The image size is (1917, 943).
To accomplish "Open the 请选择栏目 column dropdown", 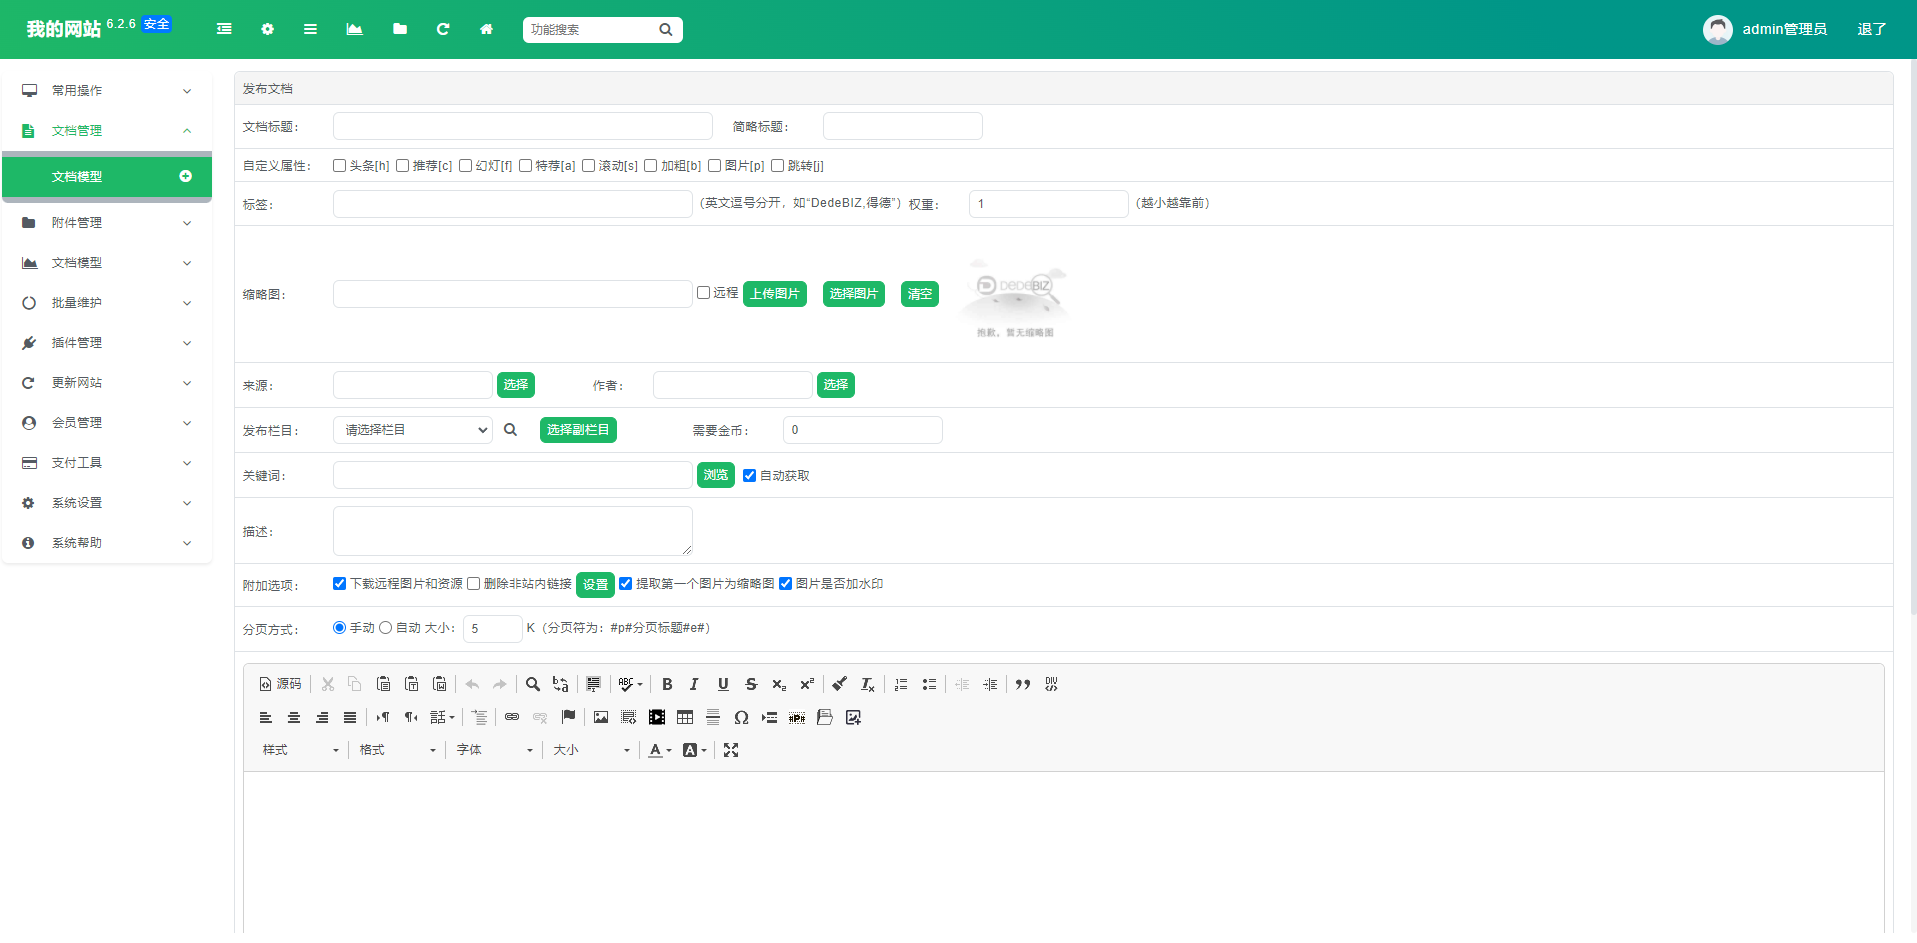I will pos(412,429).
